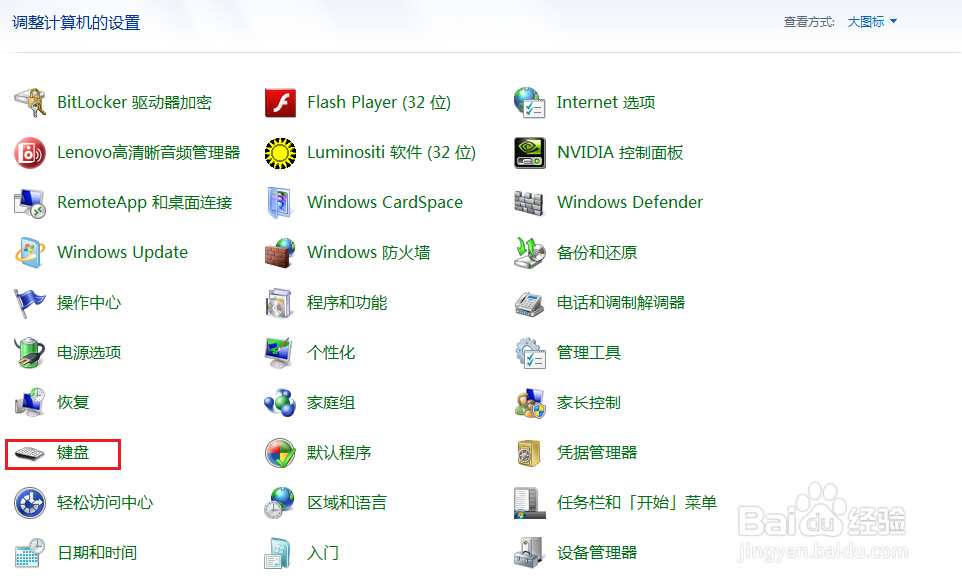Image resolution: width=962 pixels, height=585 pixels.
Task: Click the NVIDIA 控制面板 icon
Action: pos(529,153)
